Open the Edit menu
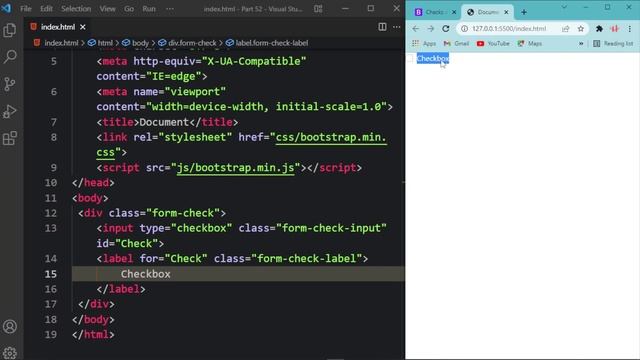Viewport: 640px width, 360px height. pos(46,9)
